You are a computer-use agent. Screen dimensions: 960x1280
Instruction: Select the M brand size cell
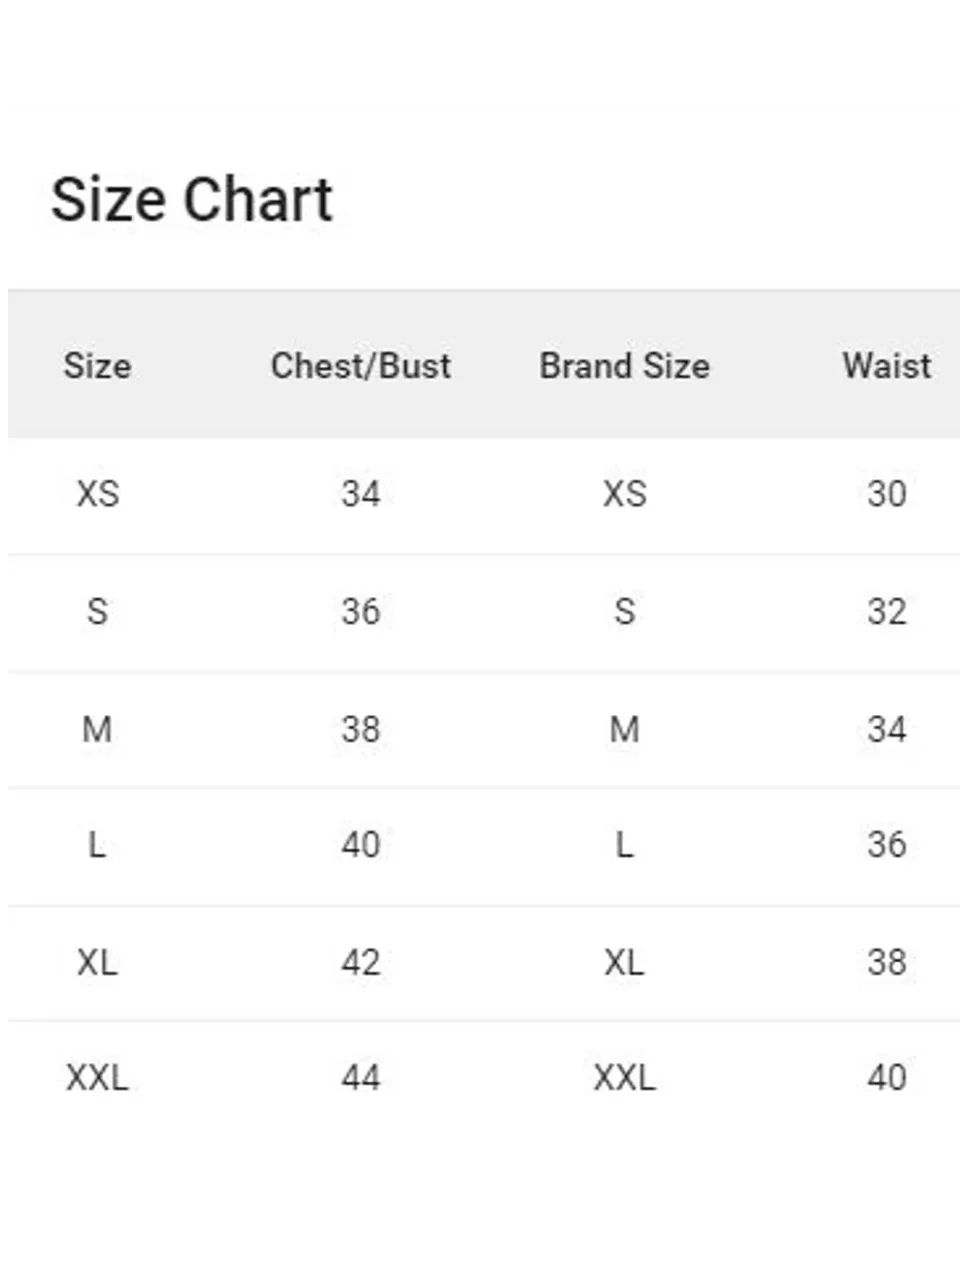624,729
